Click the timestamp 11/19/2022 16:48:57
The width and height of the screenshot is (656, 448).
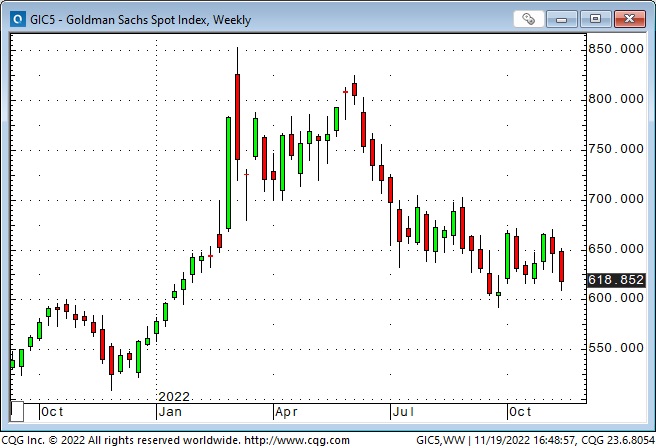click(525, 440)
